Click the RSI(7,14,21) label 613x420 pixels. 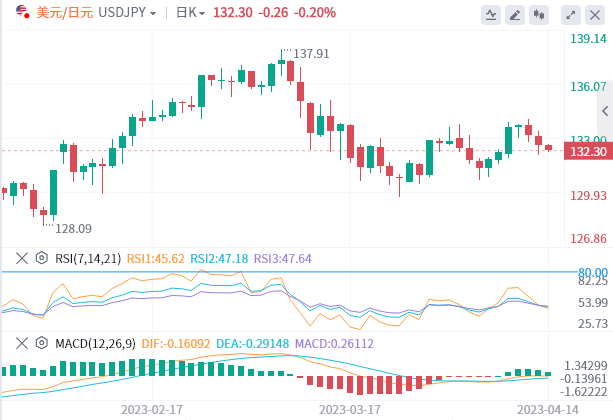pyautogui.click(x=88, y=258)
